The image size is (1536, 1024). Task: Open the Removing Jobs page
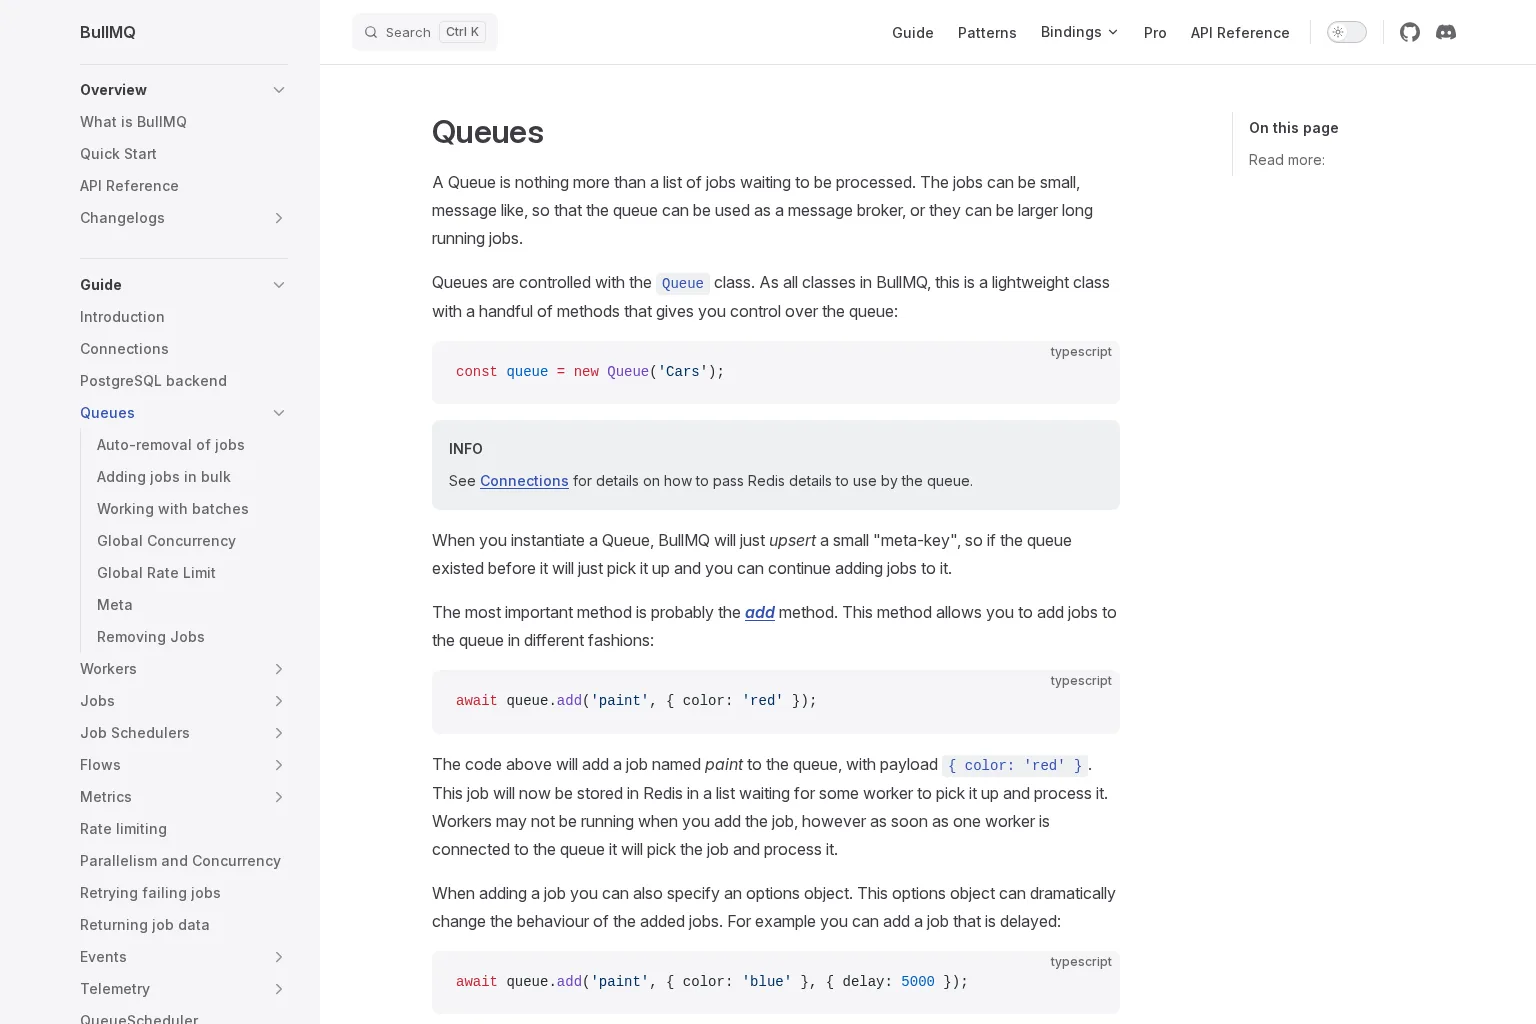[151, 637]
